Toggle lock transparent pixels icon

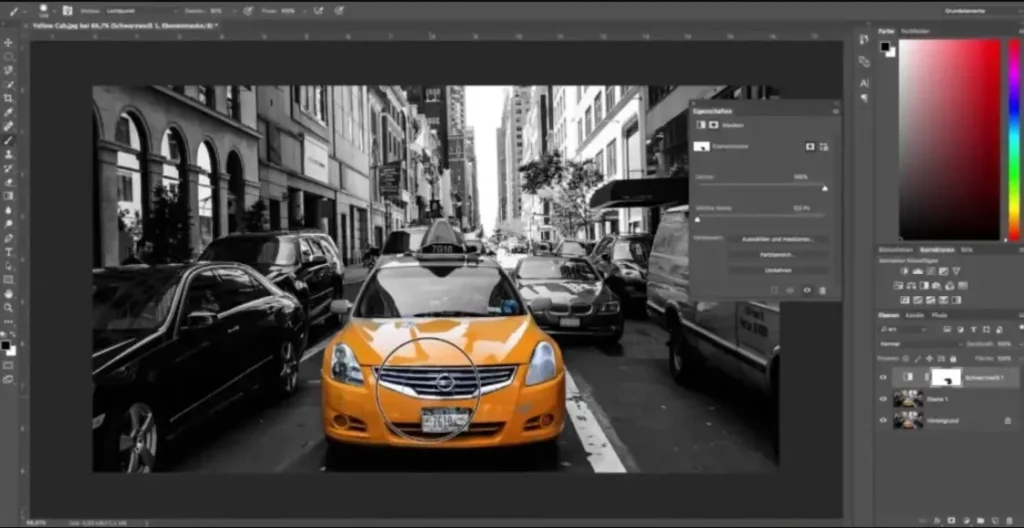(x=906, y=359)
